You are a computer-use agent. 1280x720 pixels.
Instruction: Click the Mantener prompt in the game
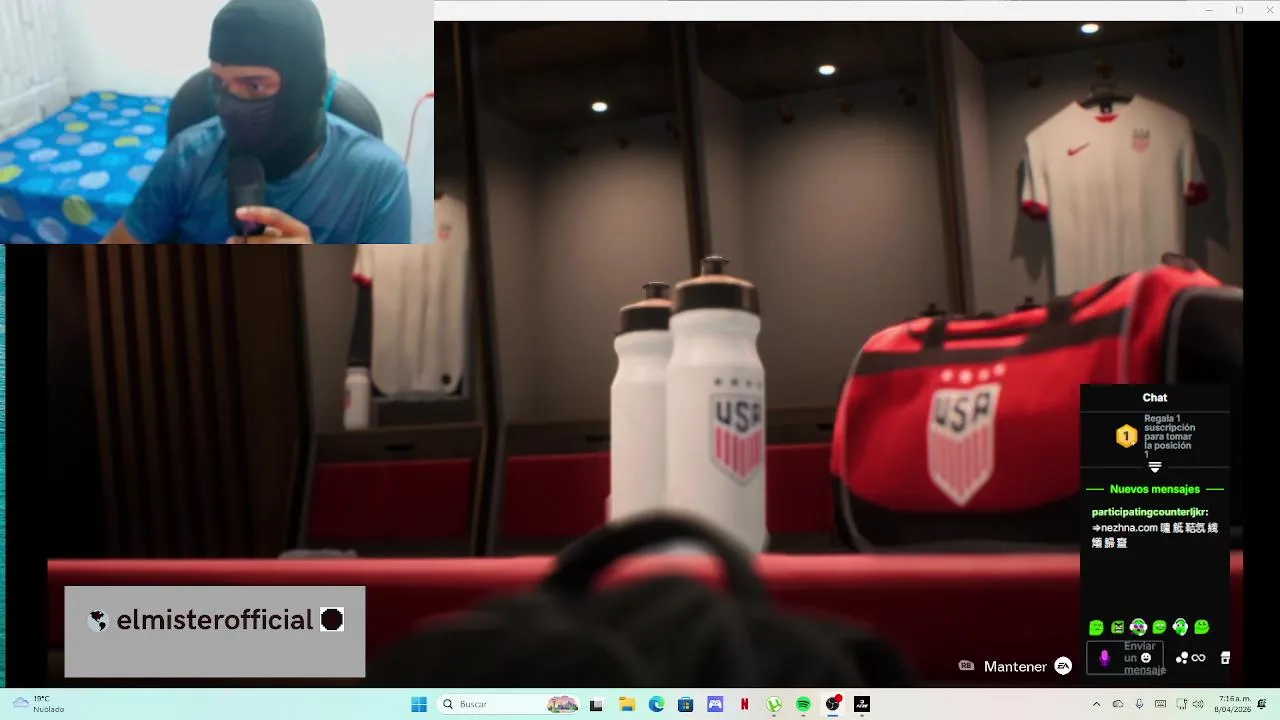point(1015,666)
